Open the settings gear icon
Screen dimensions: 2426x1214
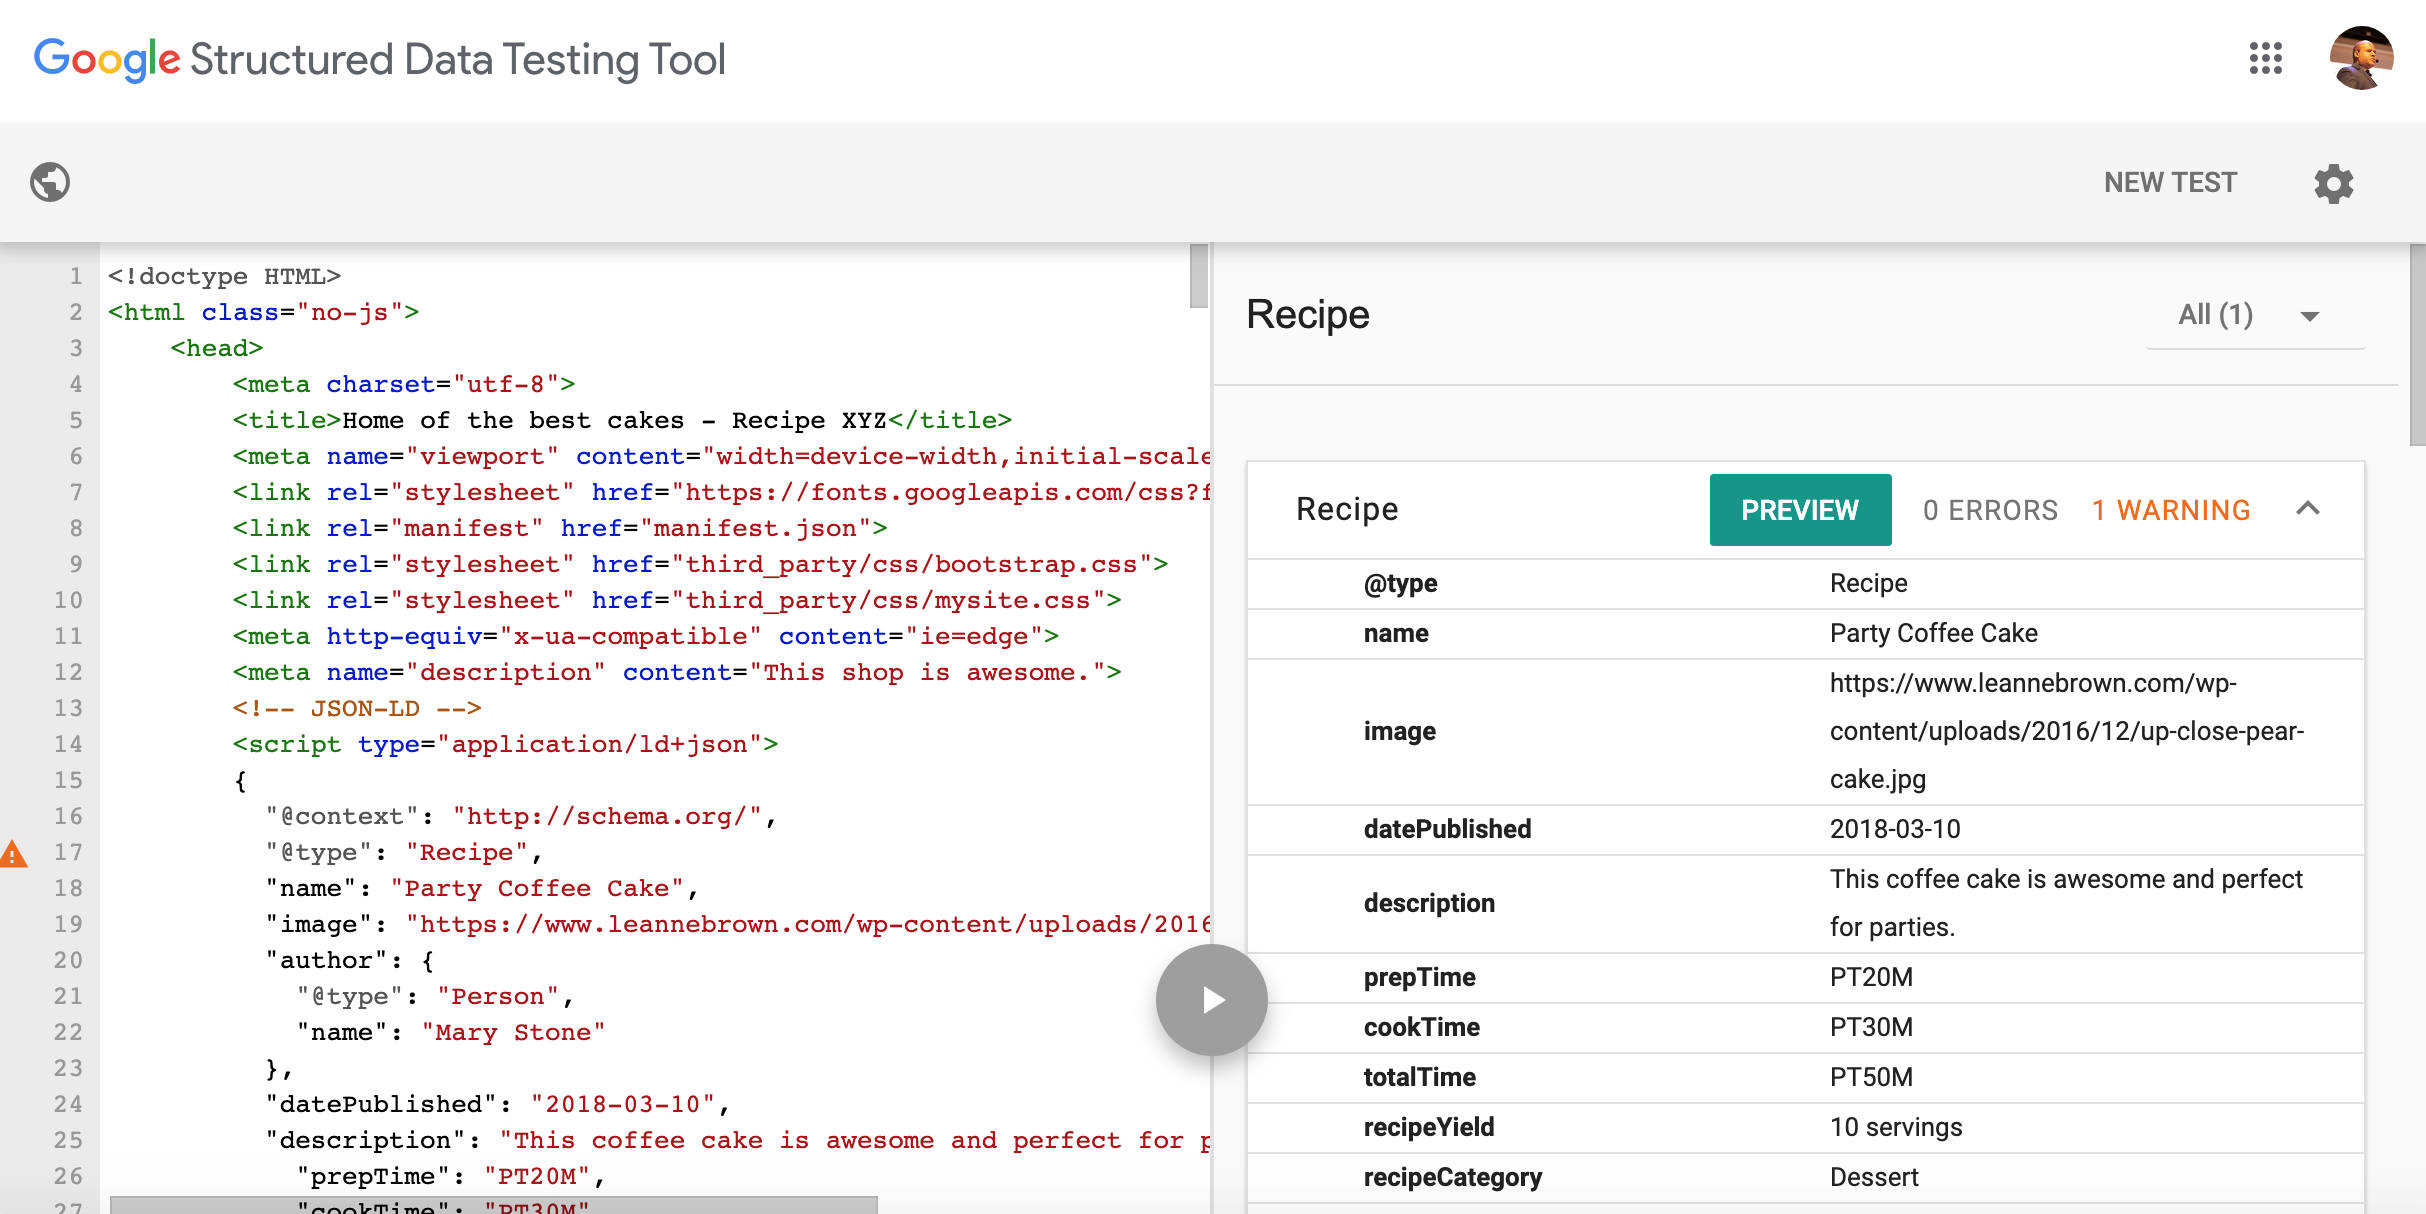[x=2333, y=183]
